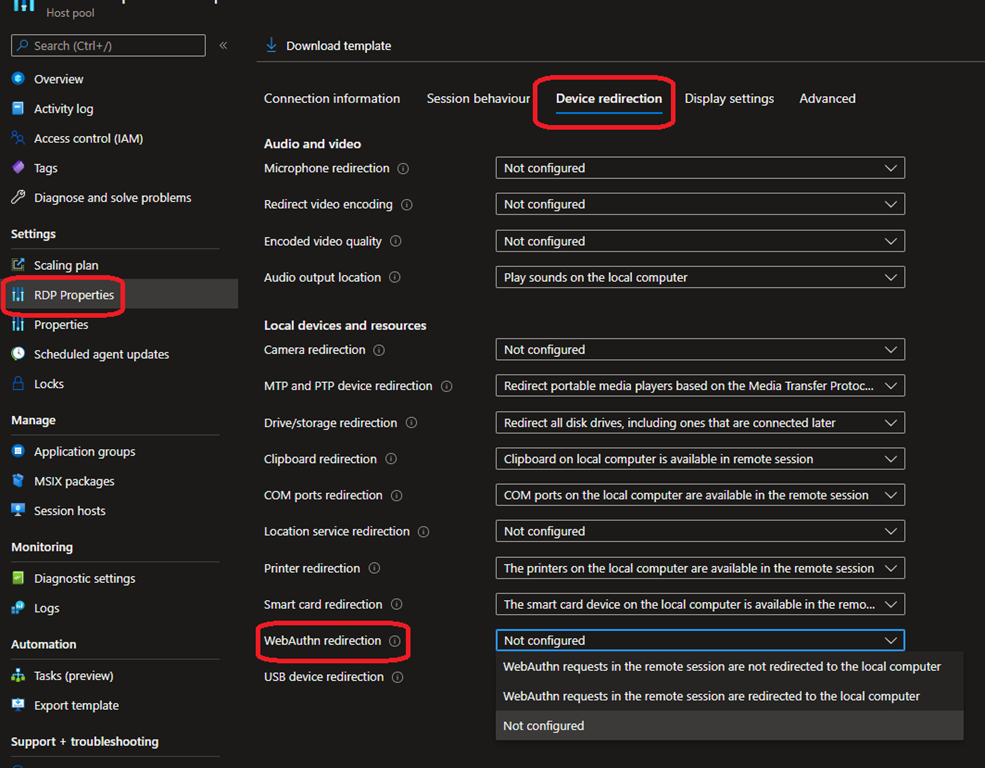Click the Diagnostic settings icon
Image resolution: width=985 pixels, height=768 pixels.
click(18, 578)
